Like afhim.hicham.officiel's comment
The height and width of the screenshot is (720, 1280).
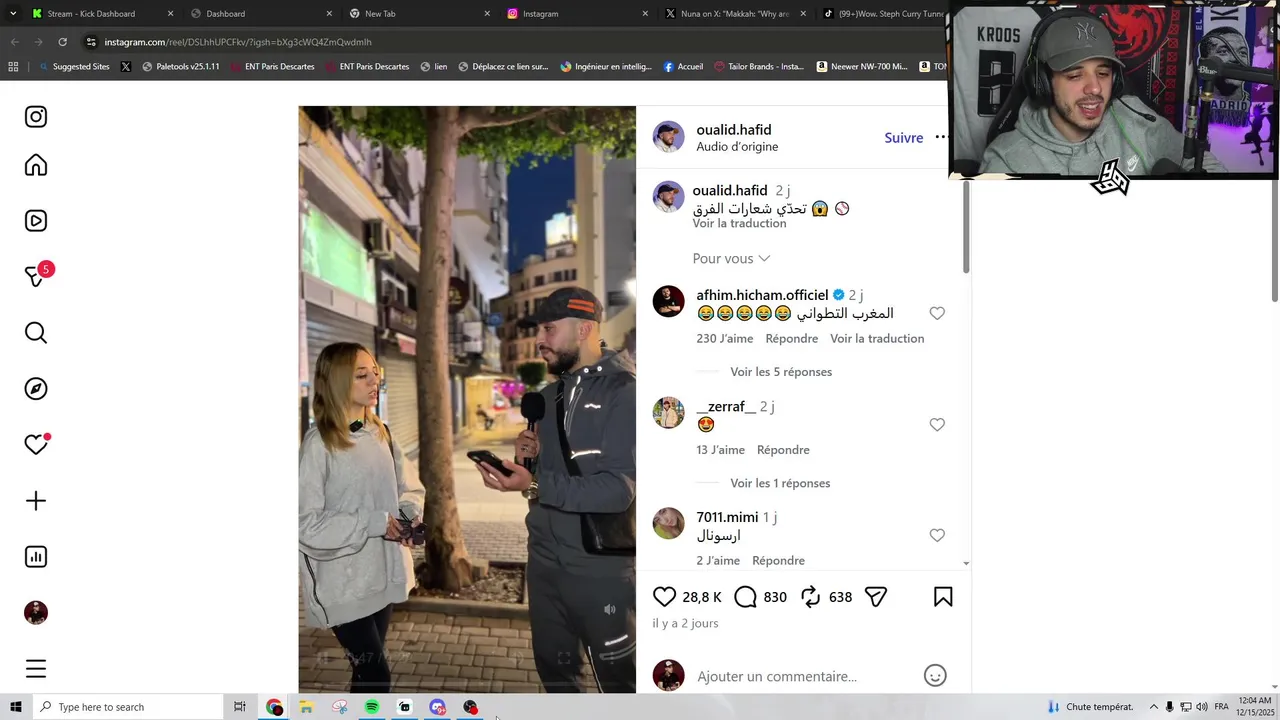pos(937,313)
